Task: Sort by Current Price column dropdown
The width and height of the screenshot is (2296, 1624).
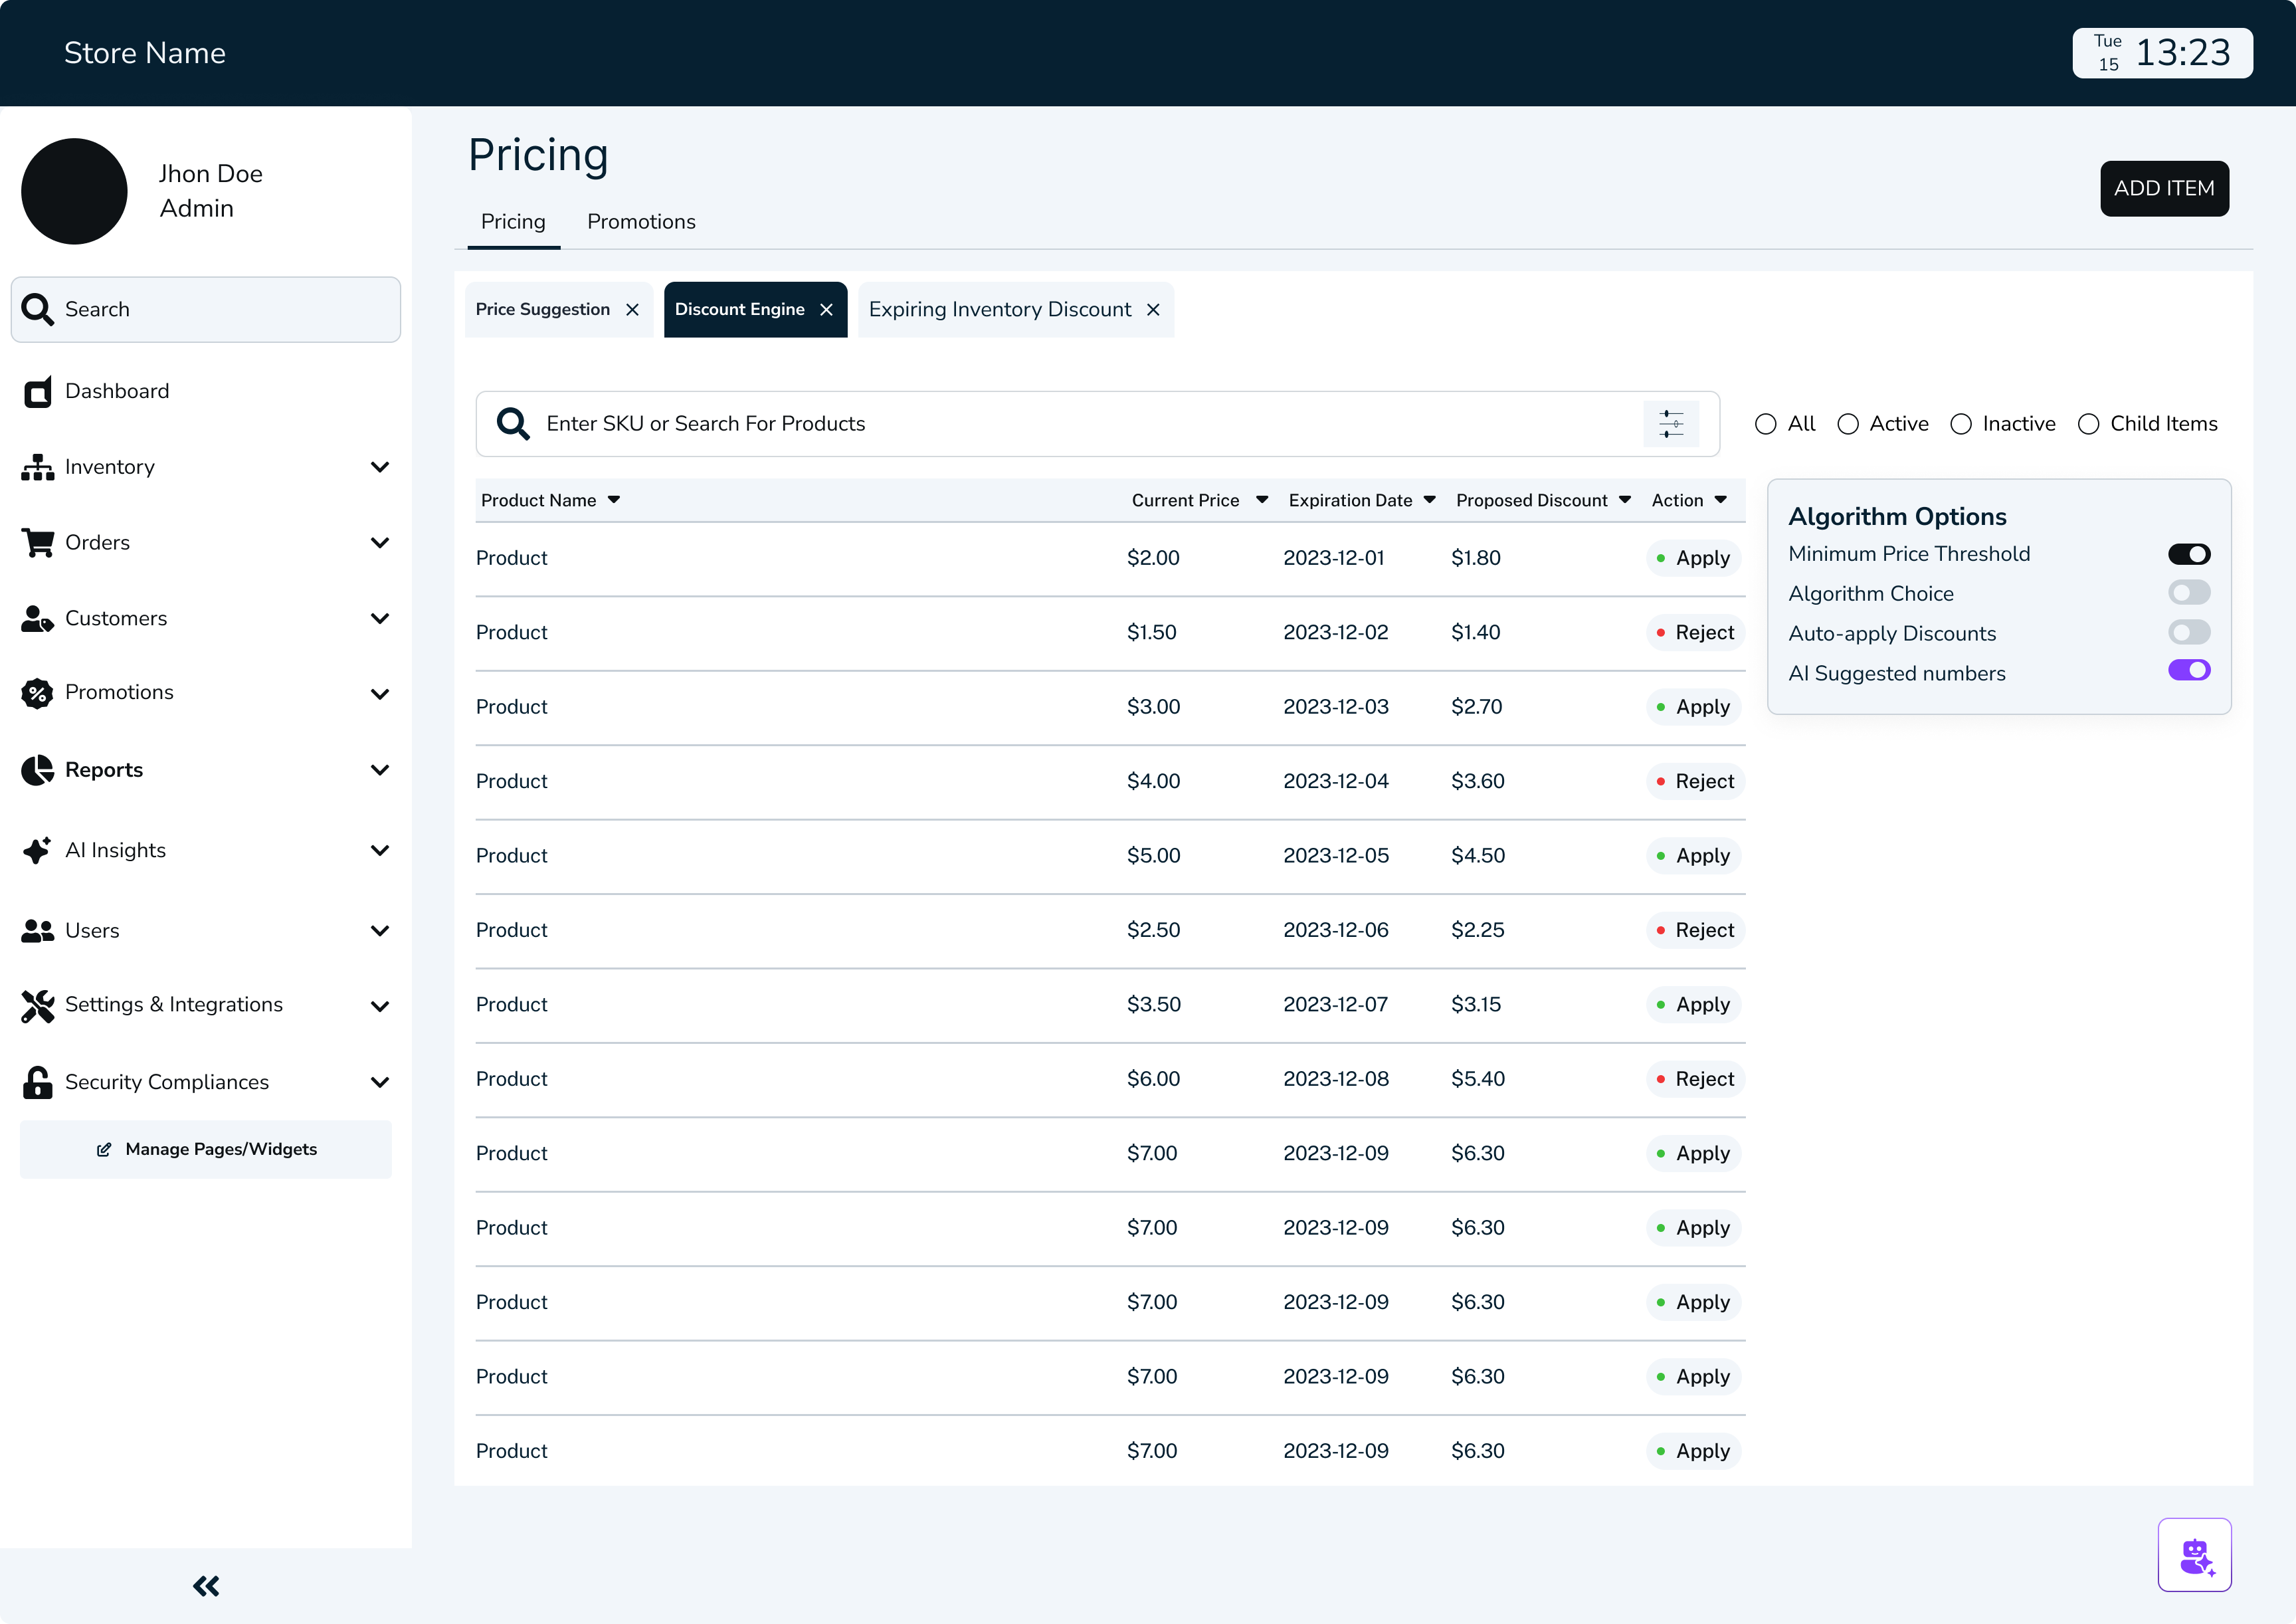Action: [1262, 500]
